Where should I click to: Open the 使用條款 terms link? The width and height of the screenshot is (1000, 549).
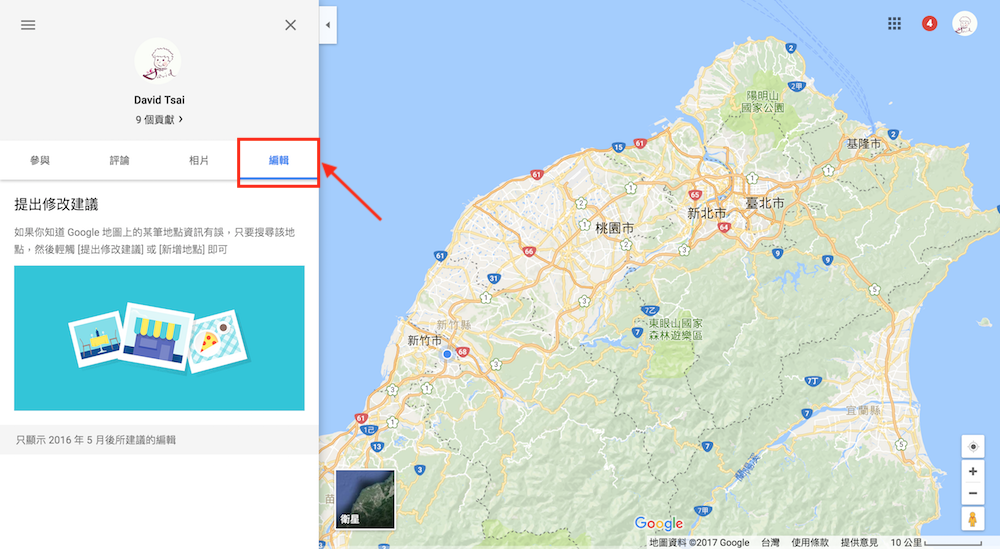coord(810,543)
